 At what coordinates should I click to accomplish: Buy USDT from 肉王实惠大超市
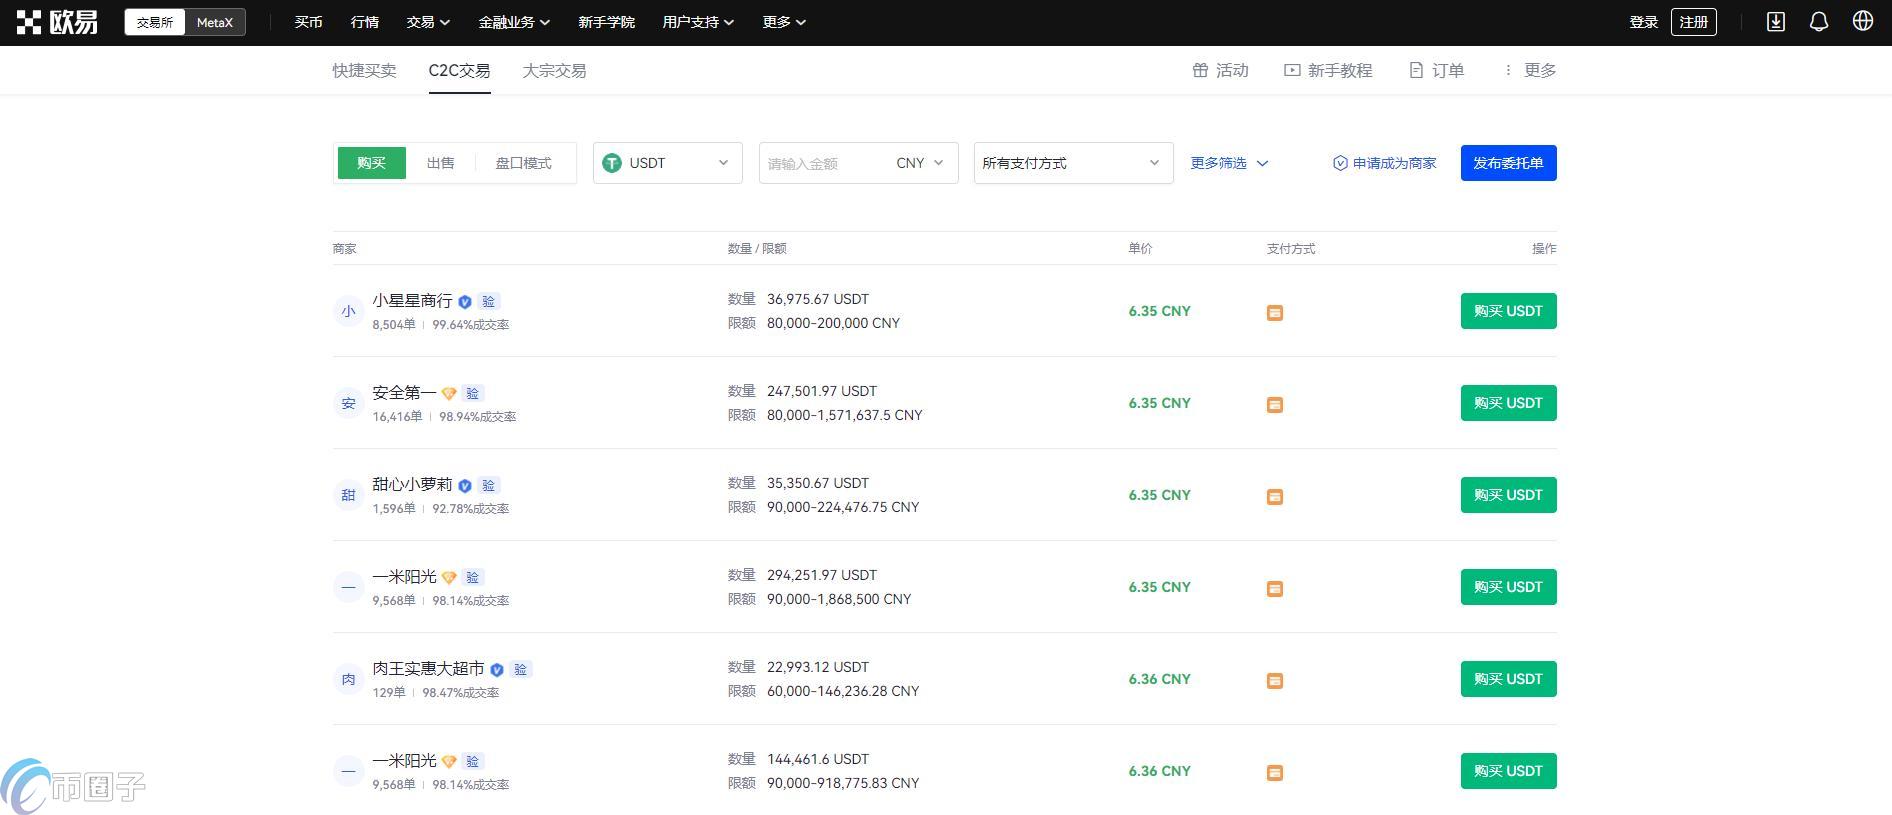1509,679
